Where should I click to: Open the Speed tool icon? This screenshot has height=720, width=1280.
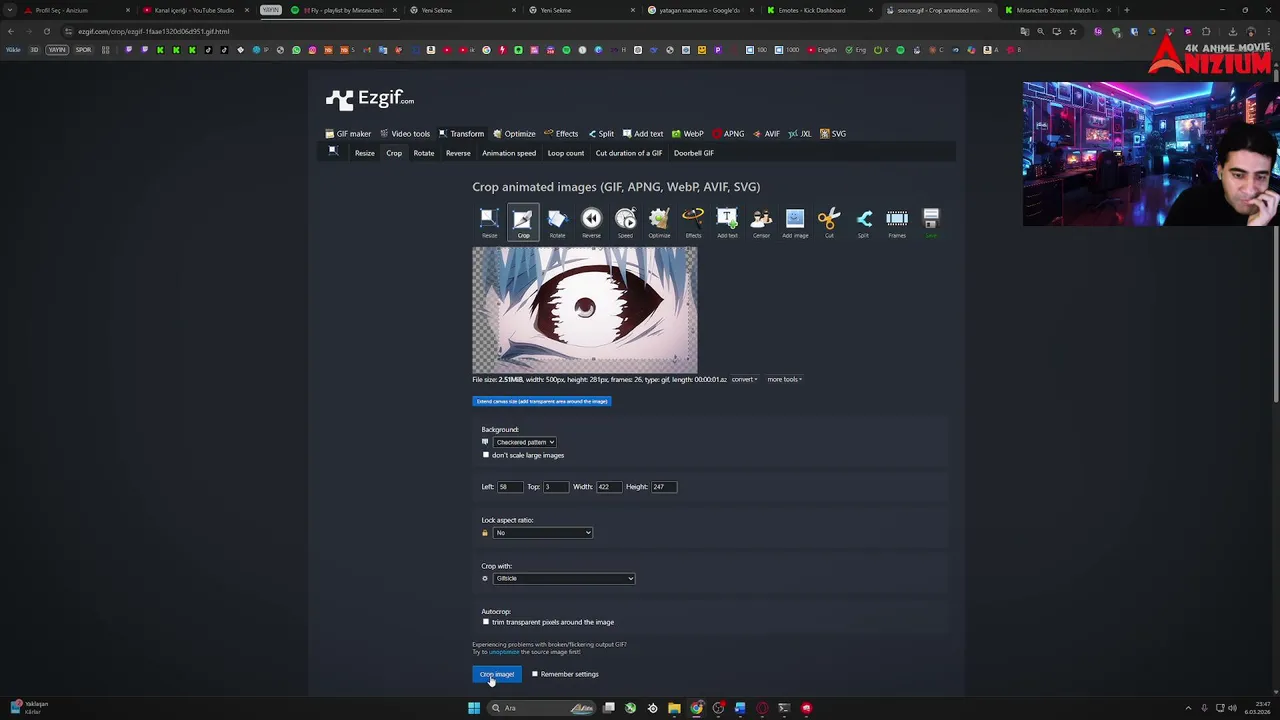pos(625,222)
